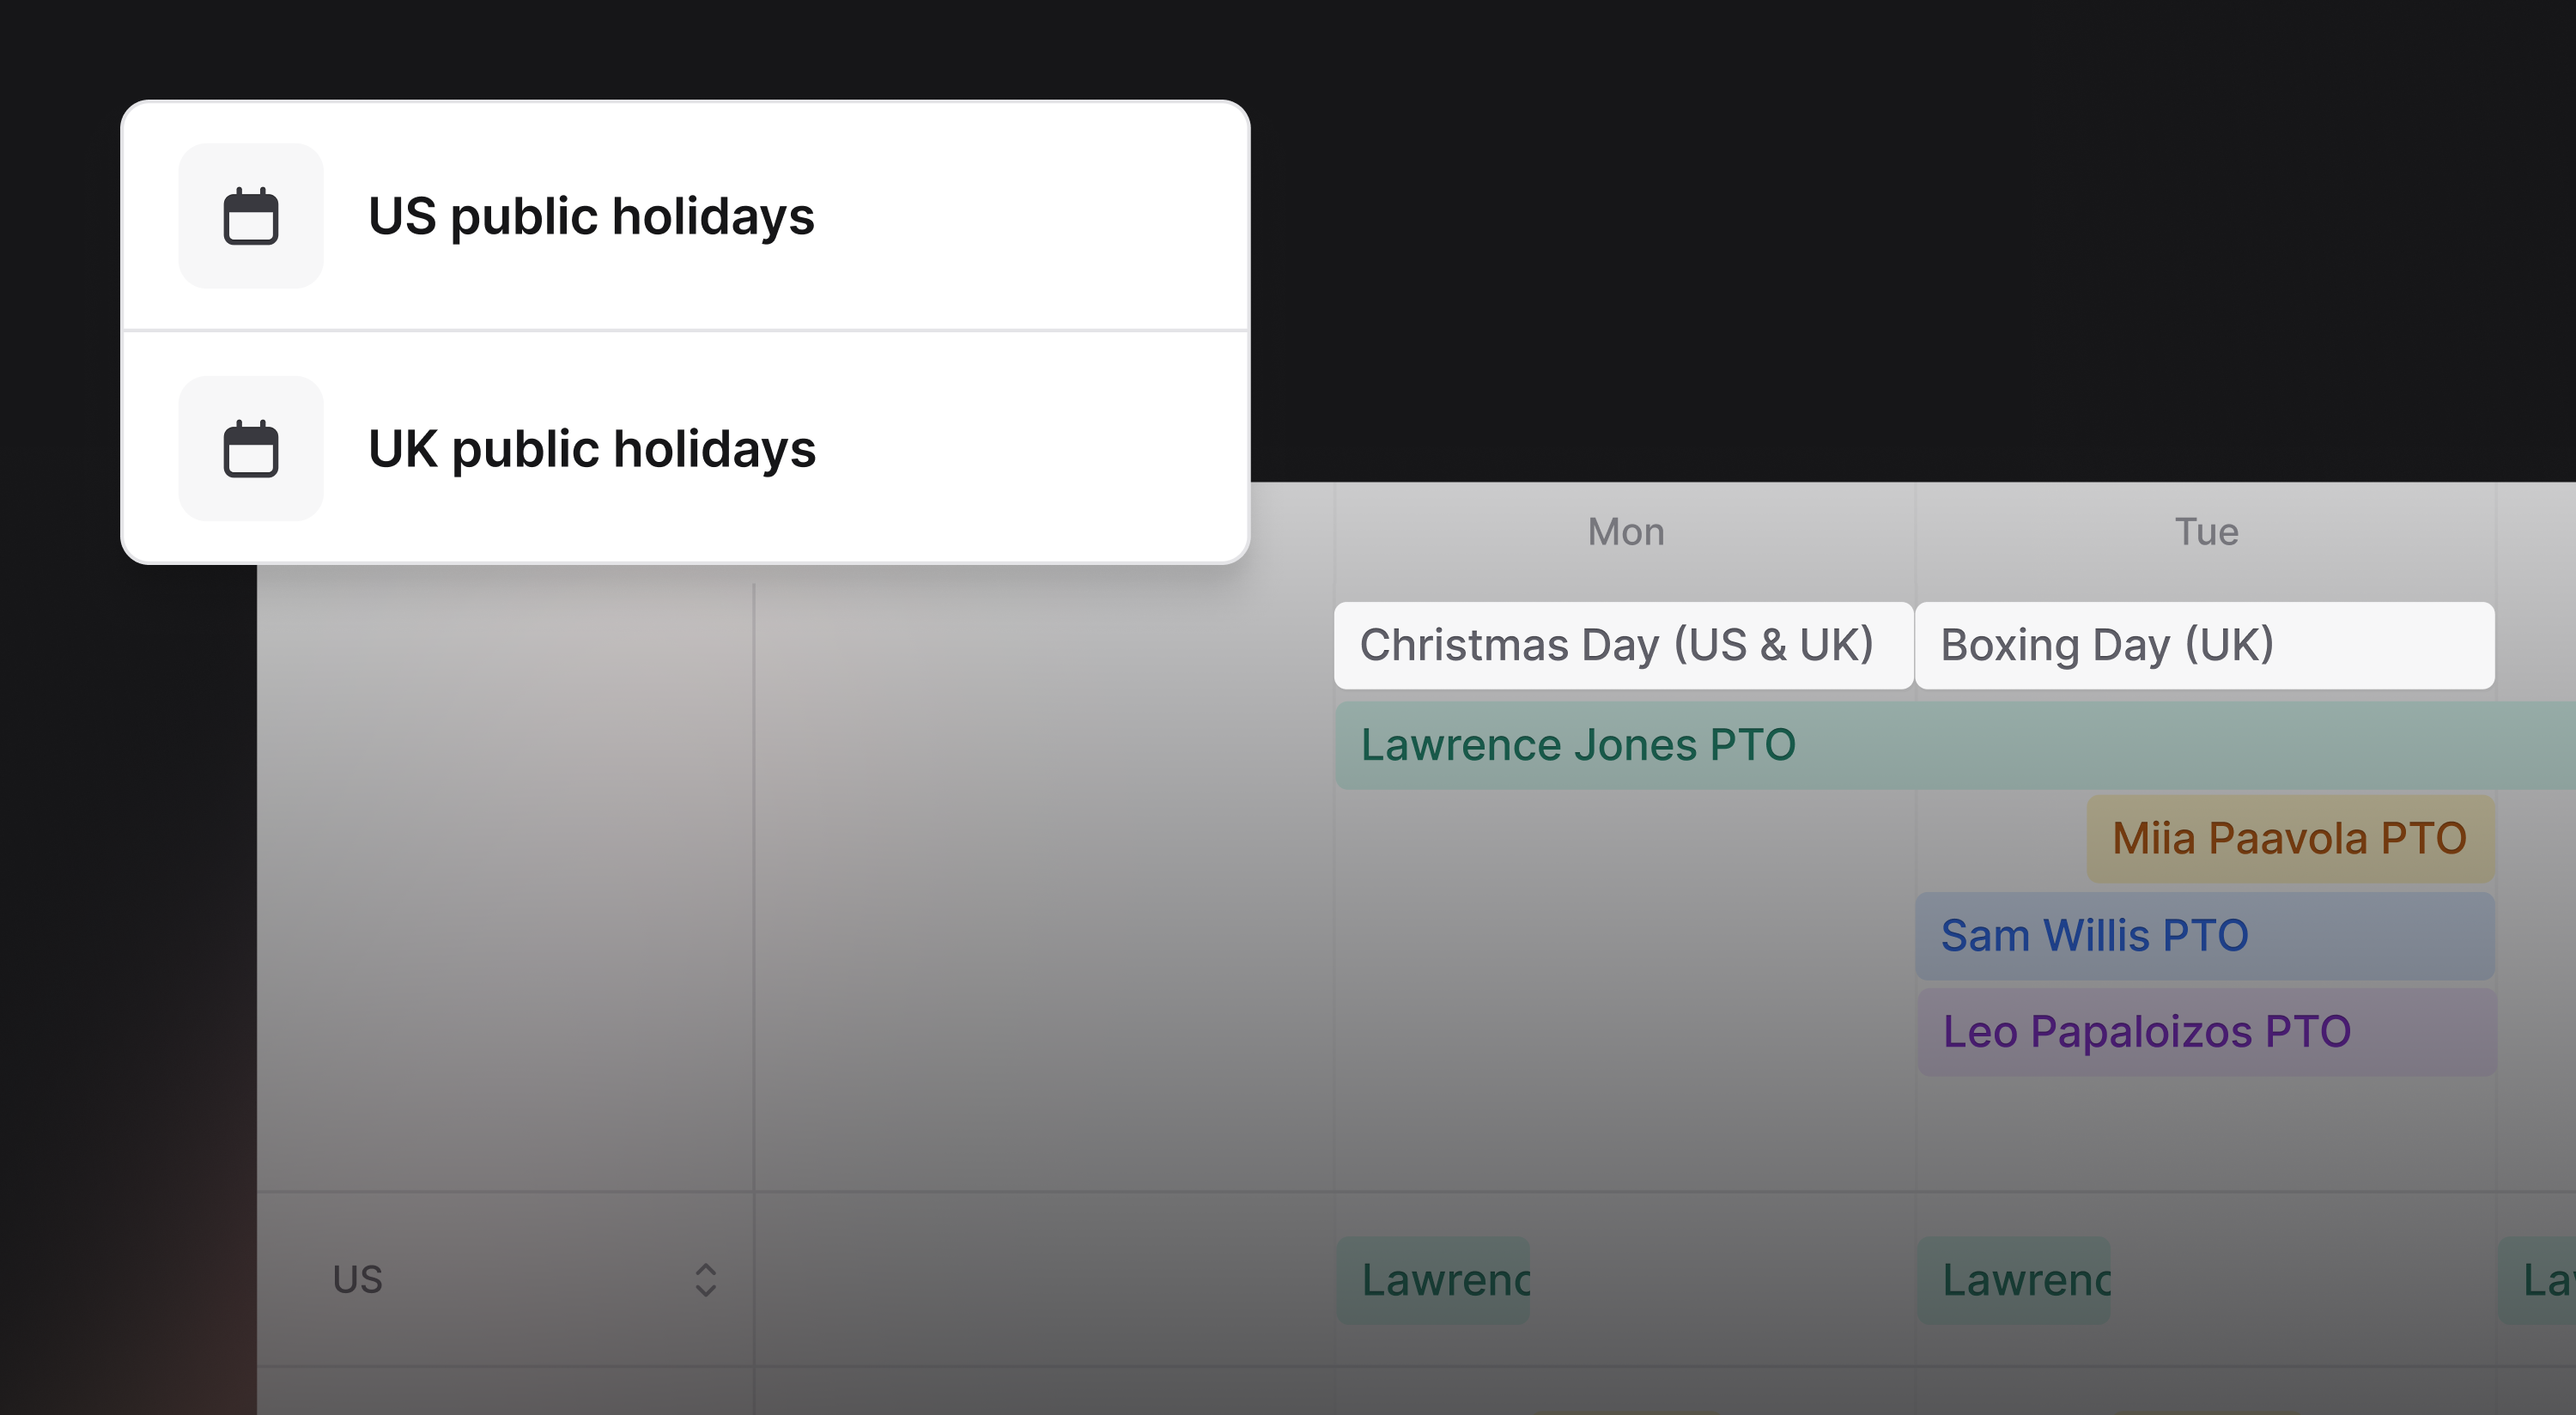Expand the US dropdown chevrons
This screenshot has height=1415, width=2576.
705,1279
